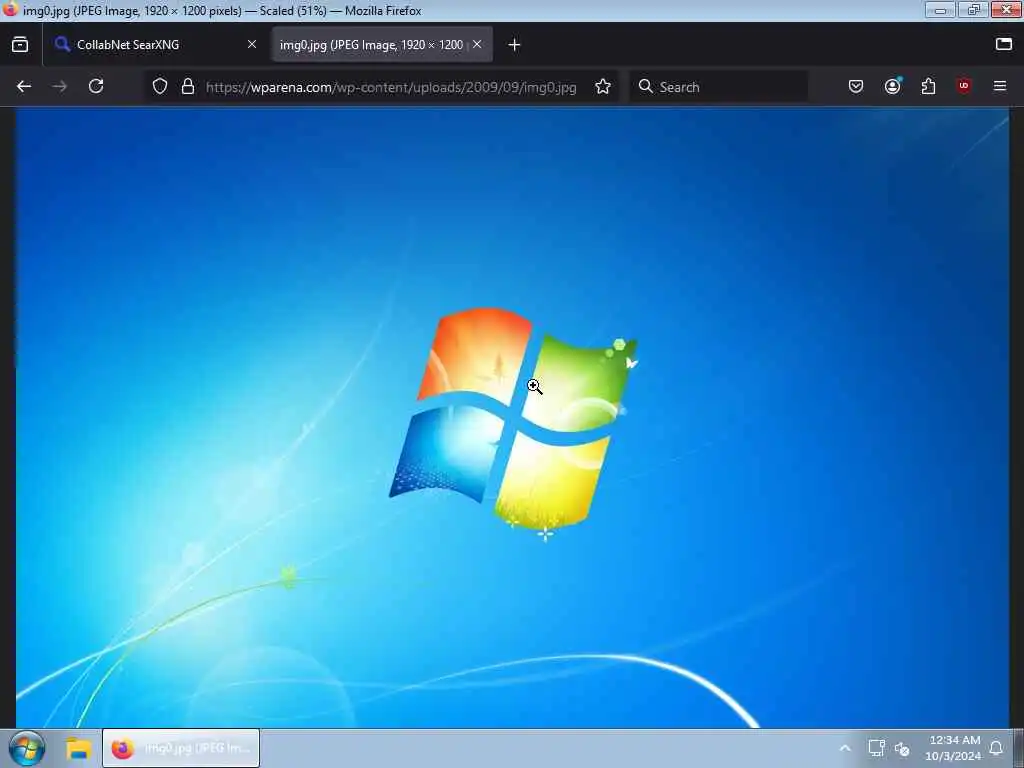Image resolution: width=1024 pixels, height=768 pixels.
Task: Open the Extensions puzzle-piece menu
Action: point(928,86)
